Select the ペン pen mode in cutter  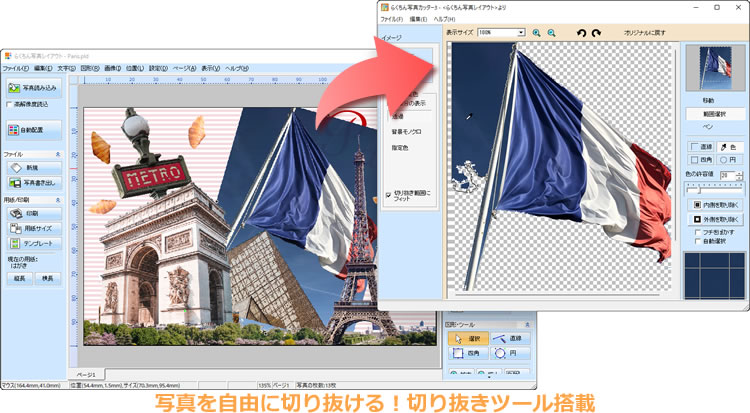[x=708, y=127]
